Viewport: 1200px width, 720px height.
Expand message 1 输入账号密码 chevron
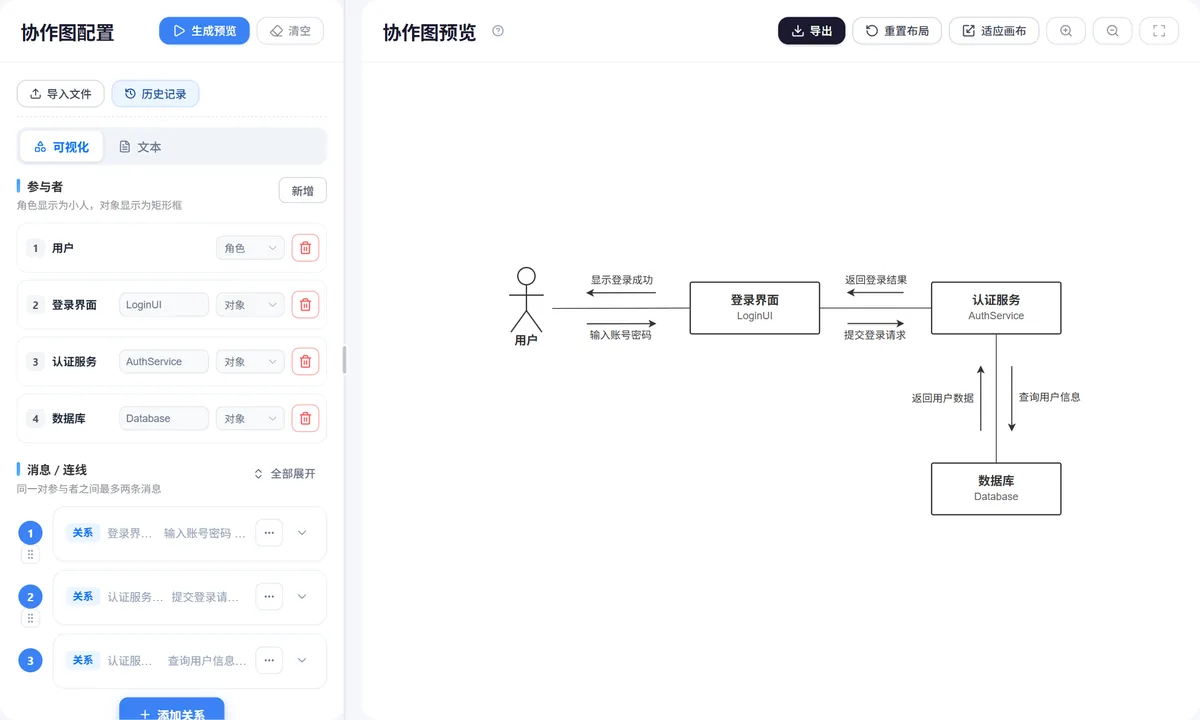pos(302,533)
